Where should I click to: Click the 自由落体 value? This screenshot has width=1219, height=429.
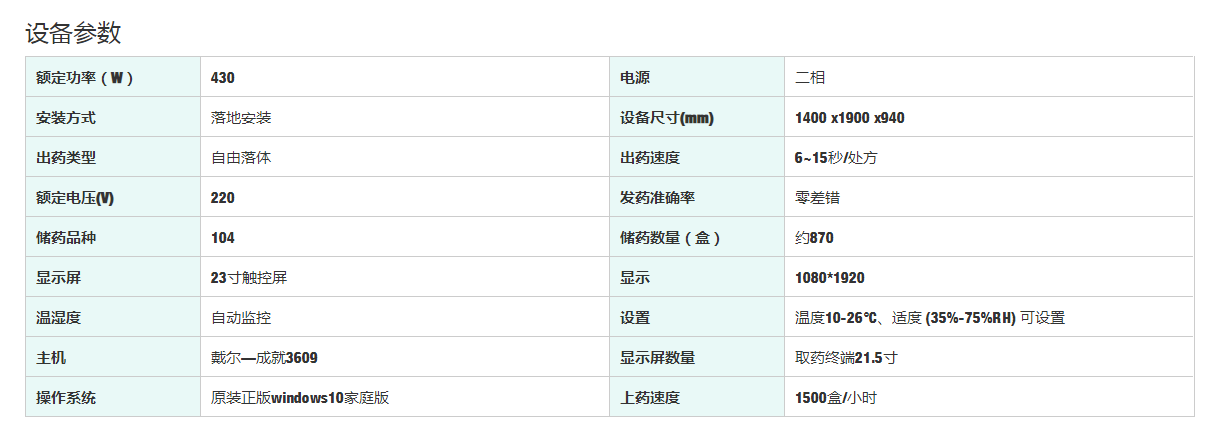(x=241, y=158)
